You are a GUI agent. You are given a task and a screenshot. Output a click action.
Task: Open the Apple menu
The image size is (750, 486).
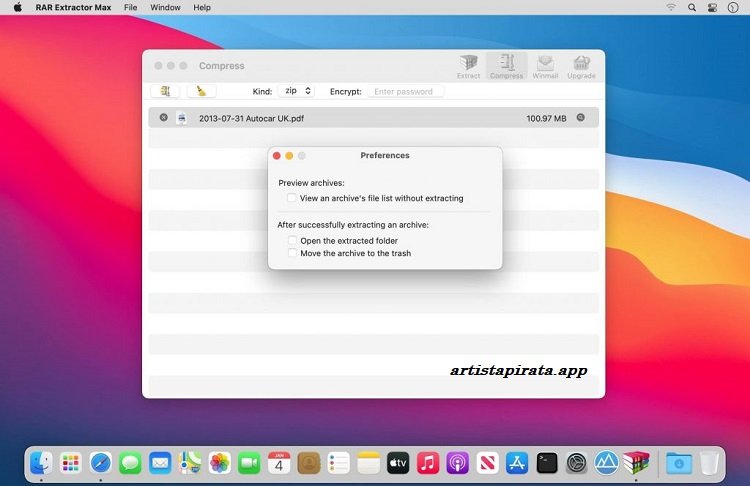point(18,7)
